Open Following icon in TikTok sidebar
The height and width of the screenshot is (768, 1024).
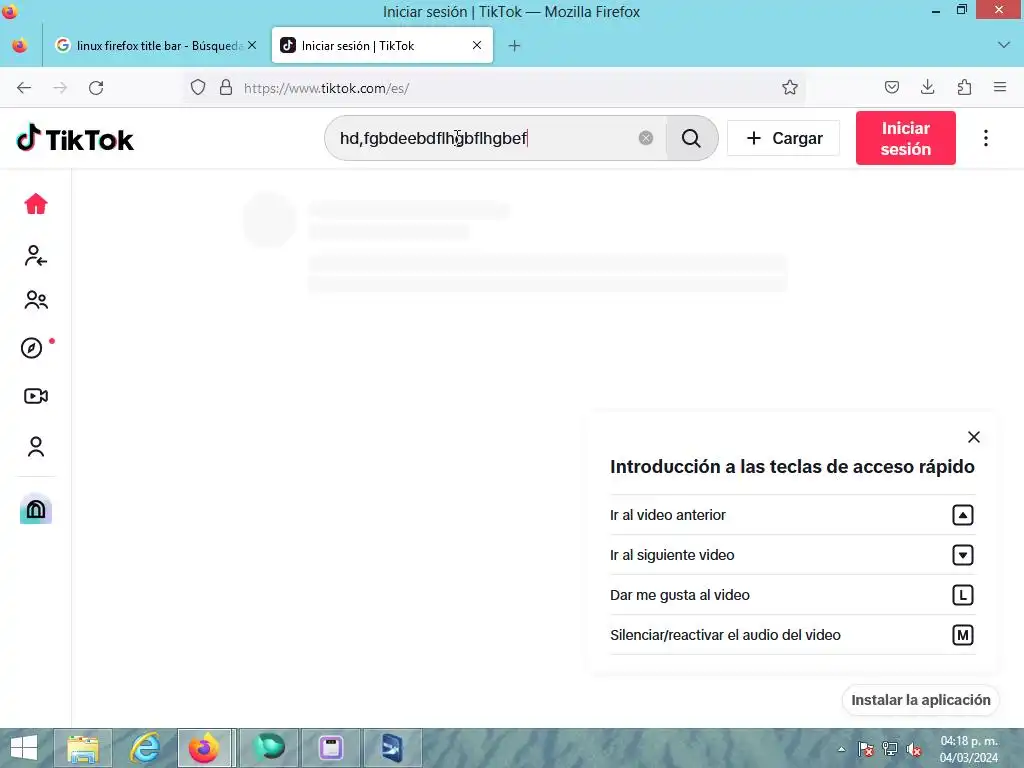36,255
